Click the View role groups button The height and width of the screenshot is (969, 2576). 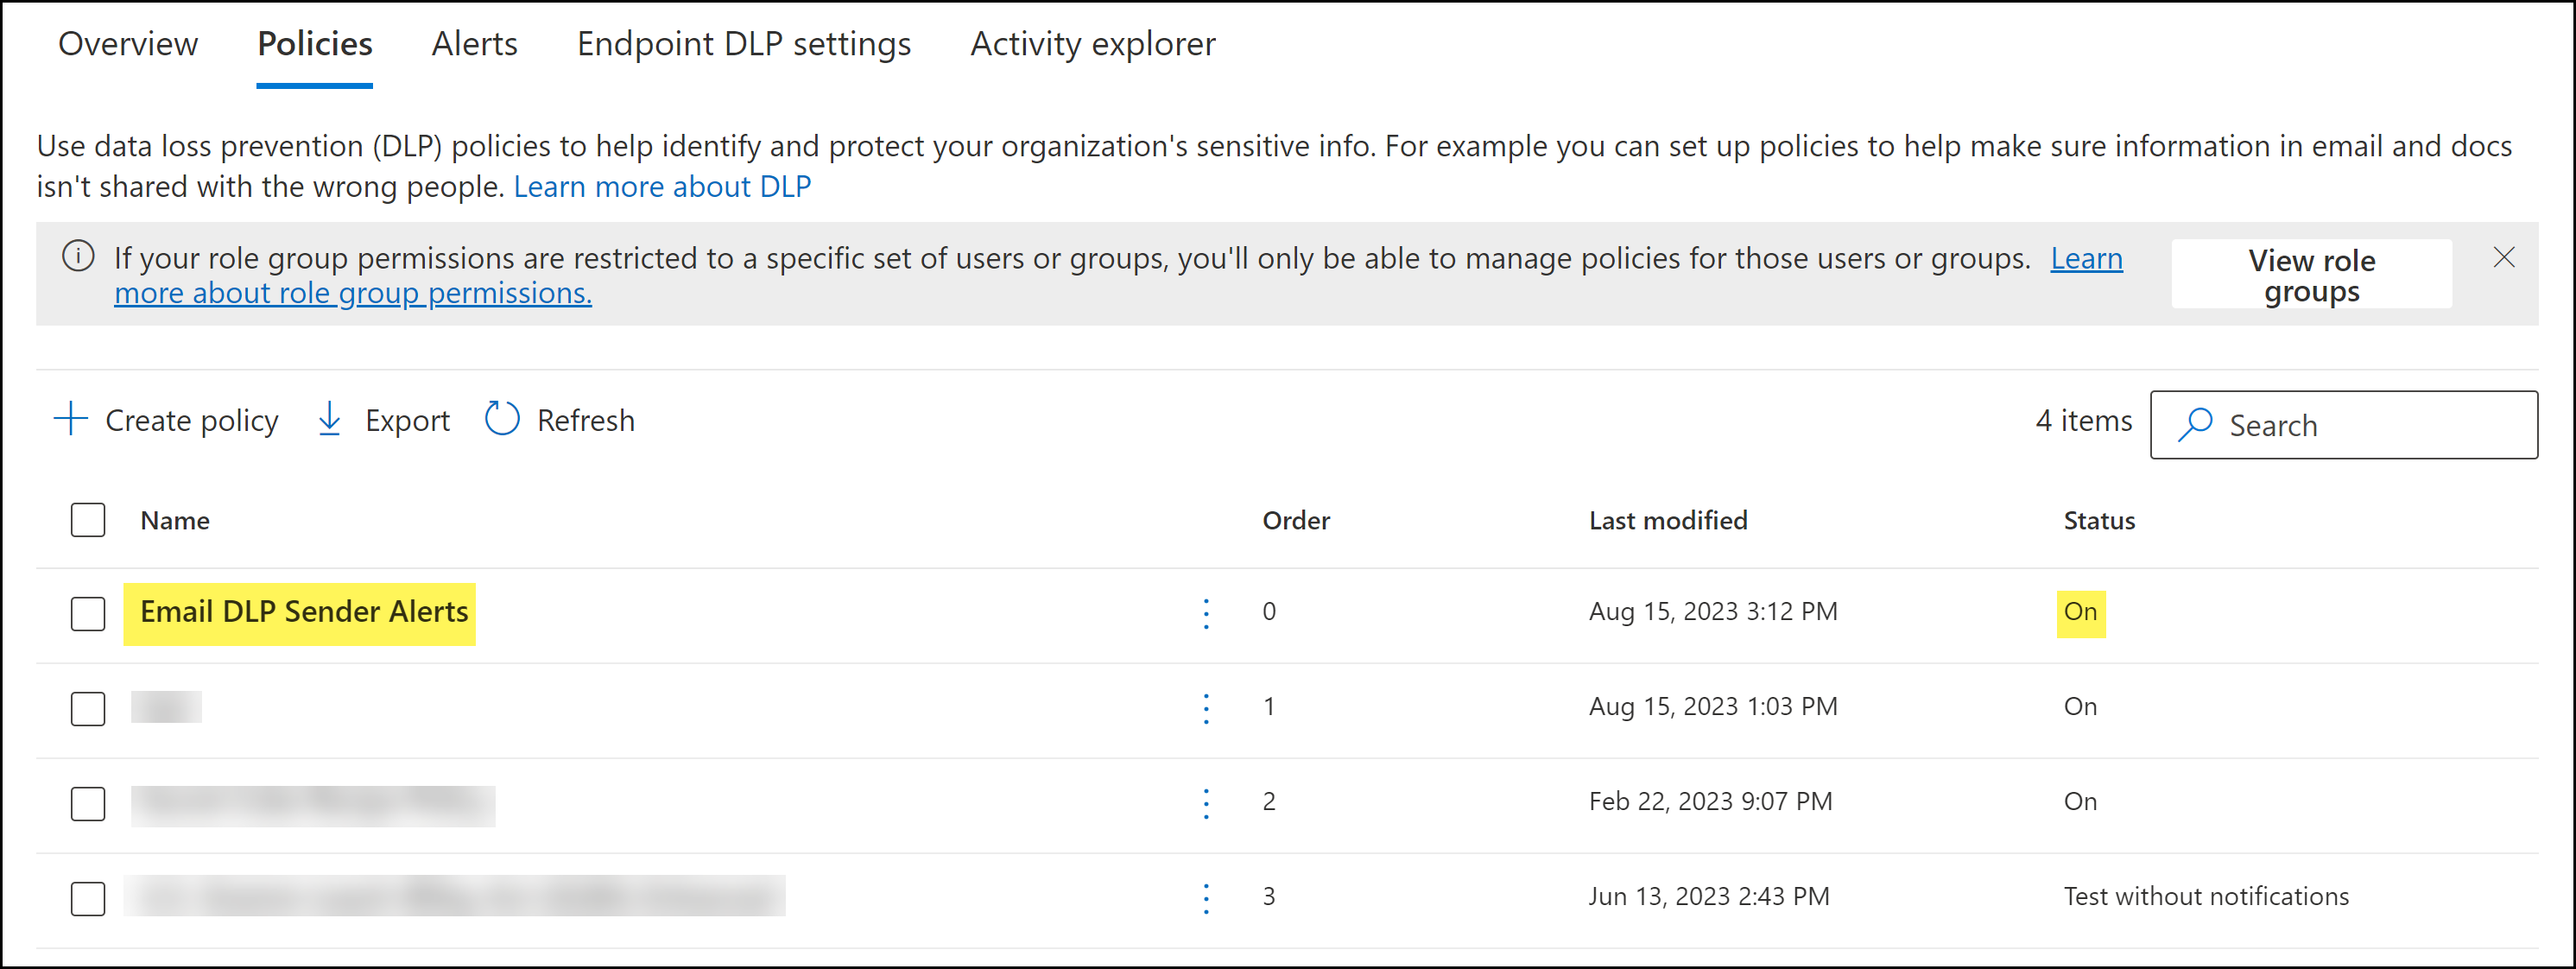click(x=2310, y=275)
